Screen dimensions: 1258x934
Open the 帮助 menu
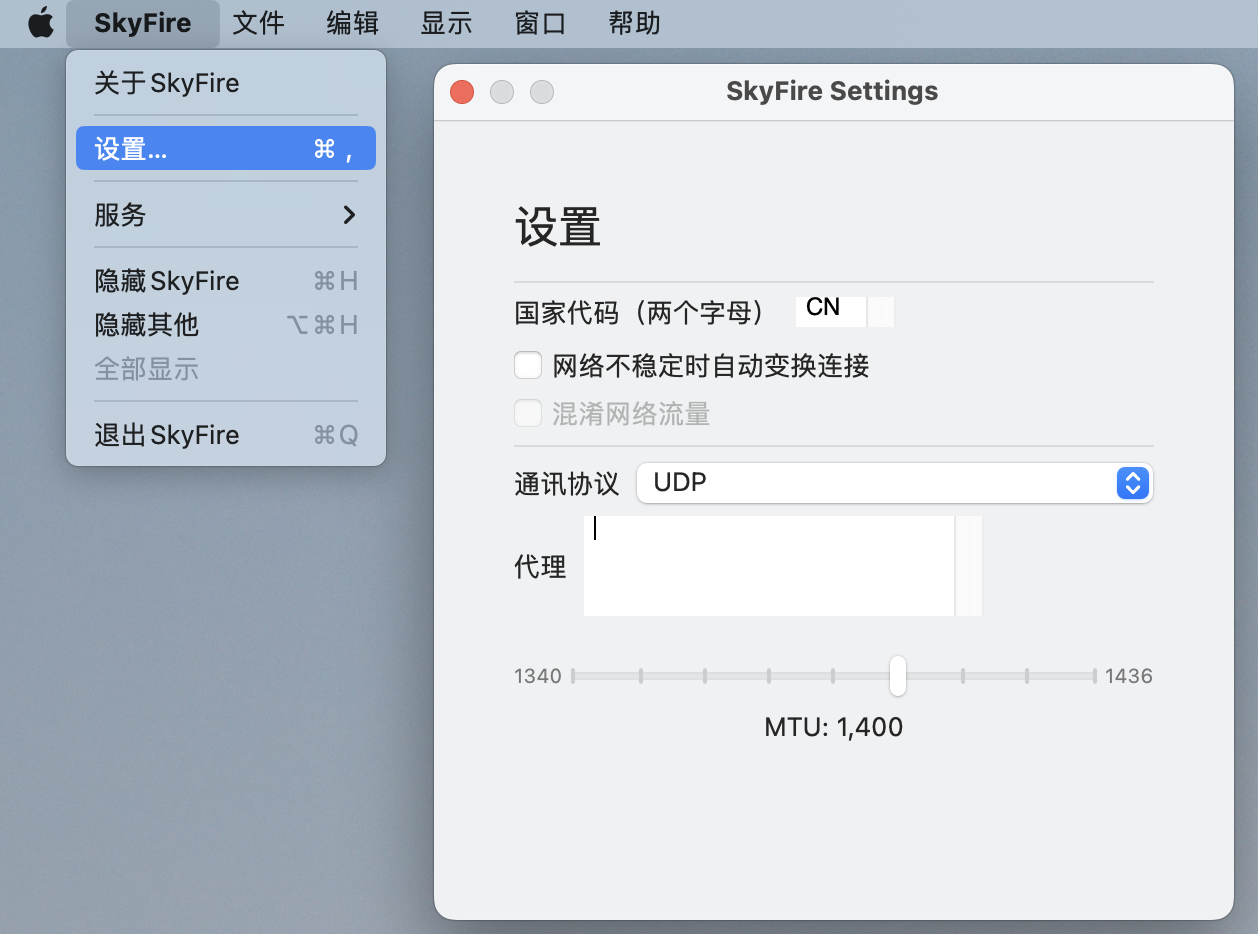(x=635, y=23)
